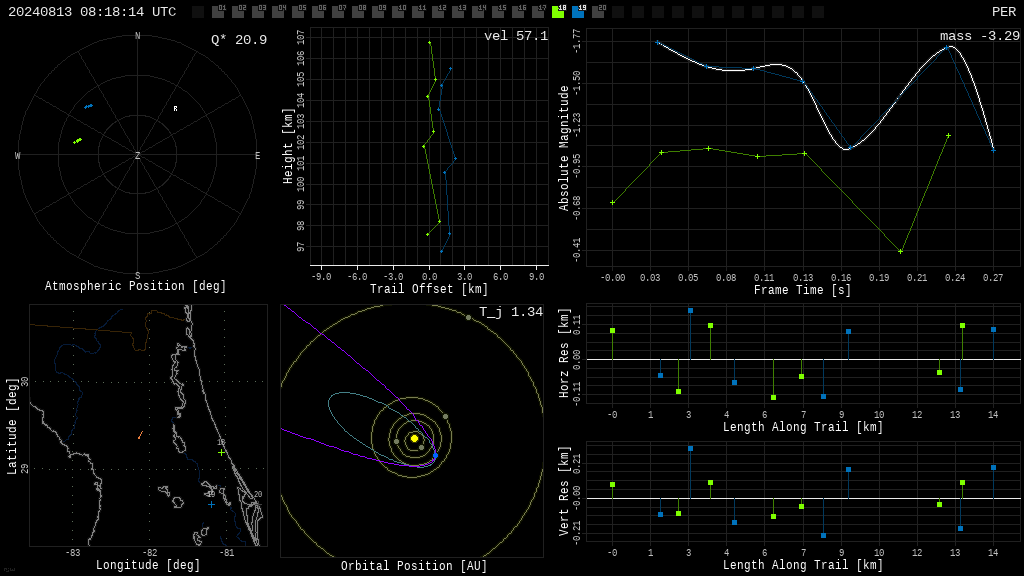Click the blue cross station marker on map
Image resolution: width=1024 pixels, height=576 pixels.
tap(211, 504)
